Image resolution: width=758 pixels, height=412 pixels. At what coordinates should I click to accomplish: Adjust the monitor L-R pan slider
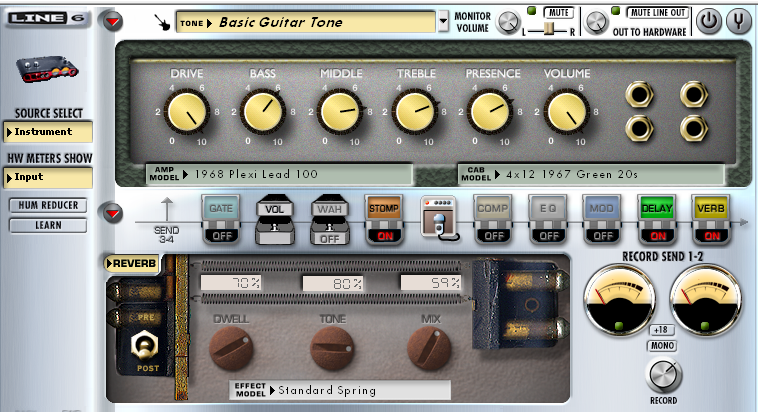tap(549, 29)
